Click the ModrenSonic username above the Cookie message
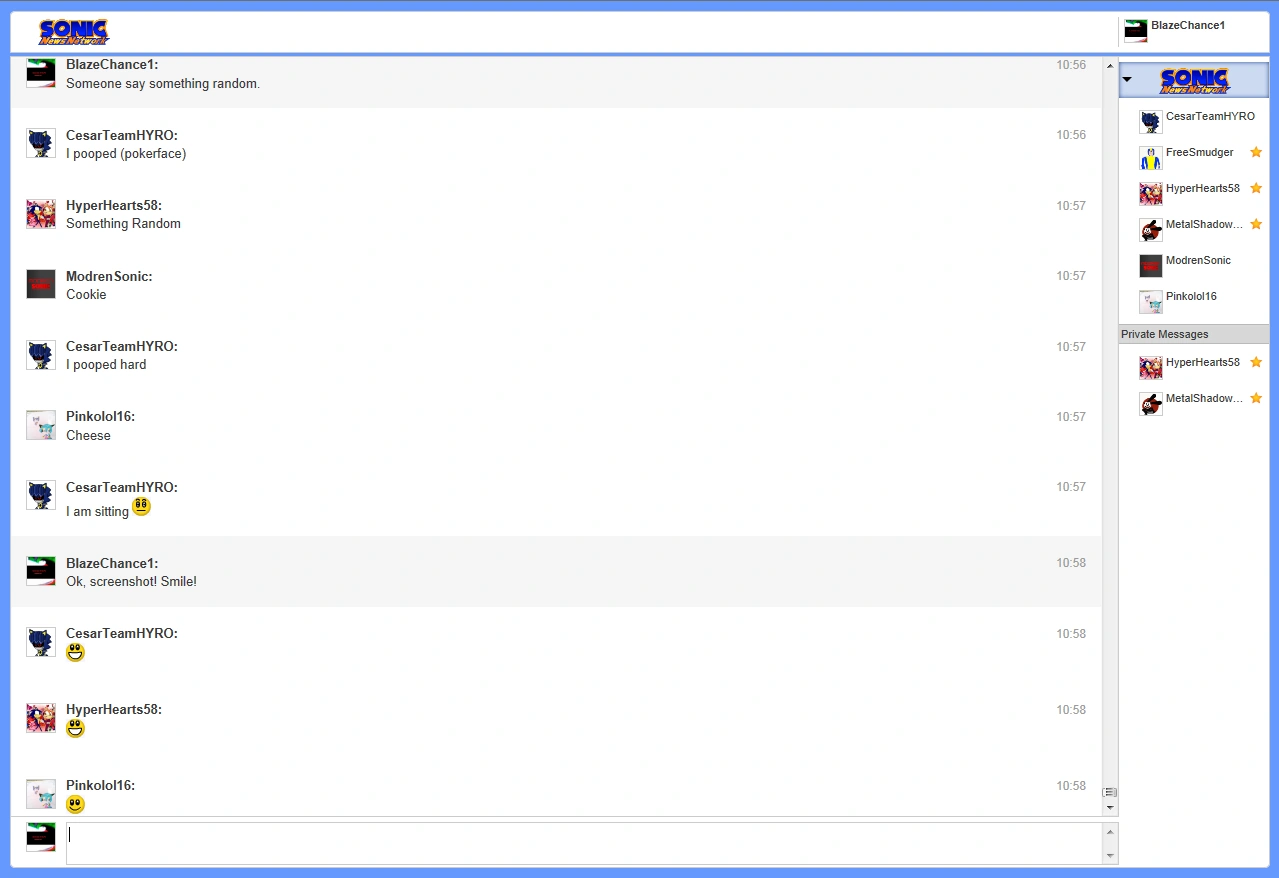The image size is (1279, 878). [x=108, y=276]
